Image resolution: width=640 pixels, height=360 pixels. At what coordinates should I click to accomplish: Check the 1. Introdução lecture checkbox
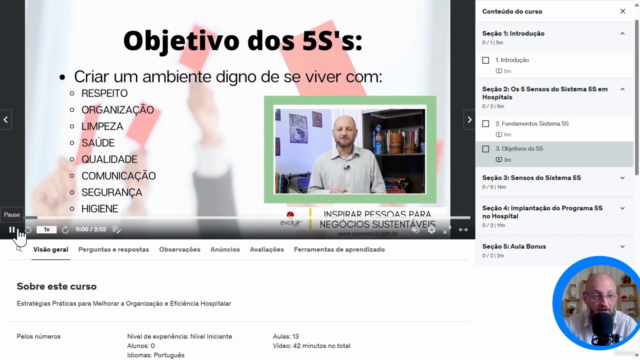[485, 60]
